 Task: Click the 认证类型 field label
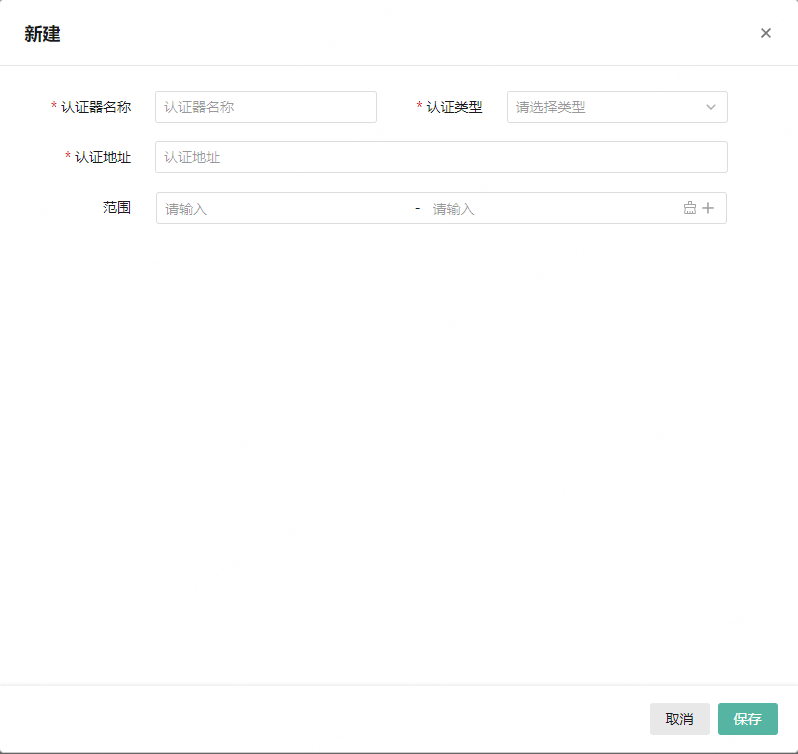pyautogui.click(x=454, y=107)
